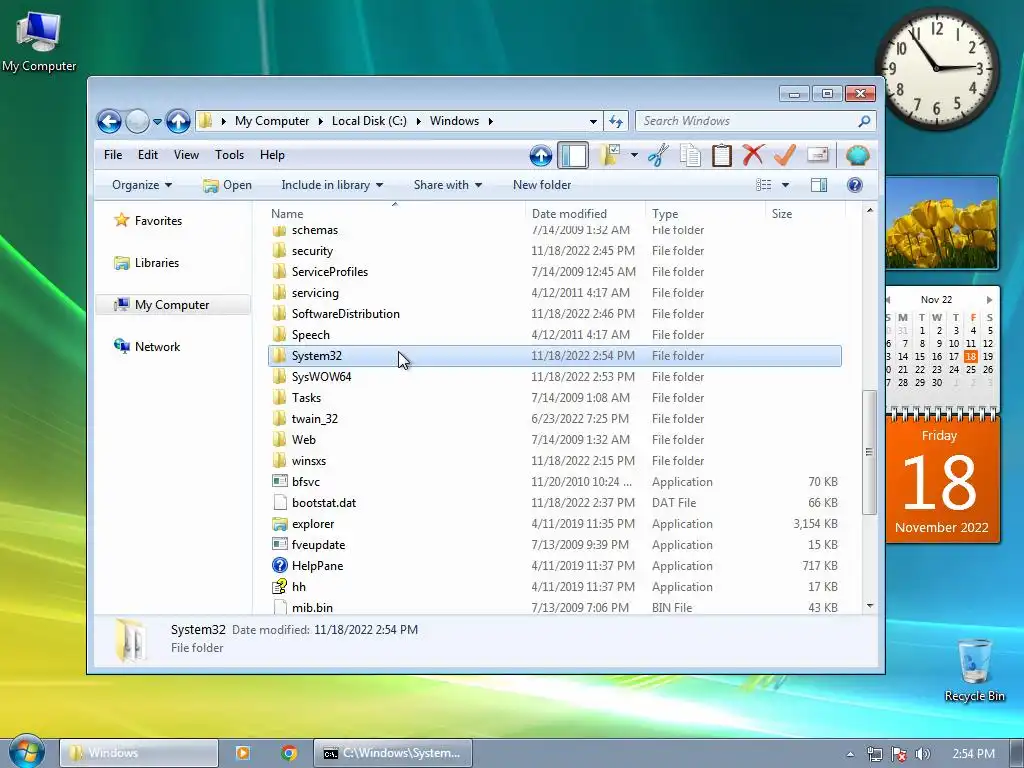Screen dimensions: 1024x768
Task: Toggle the navigation pane toolbar icon
Action: point(573,155)
